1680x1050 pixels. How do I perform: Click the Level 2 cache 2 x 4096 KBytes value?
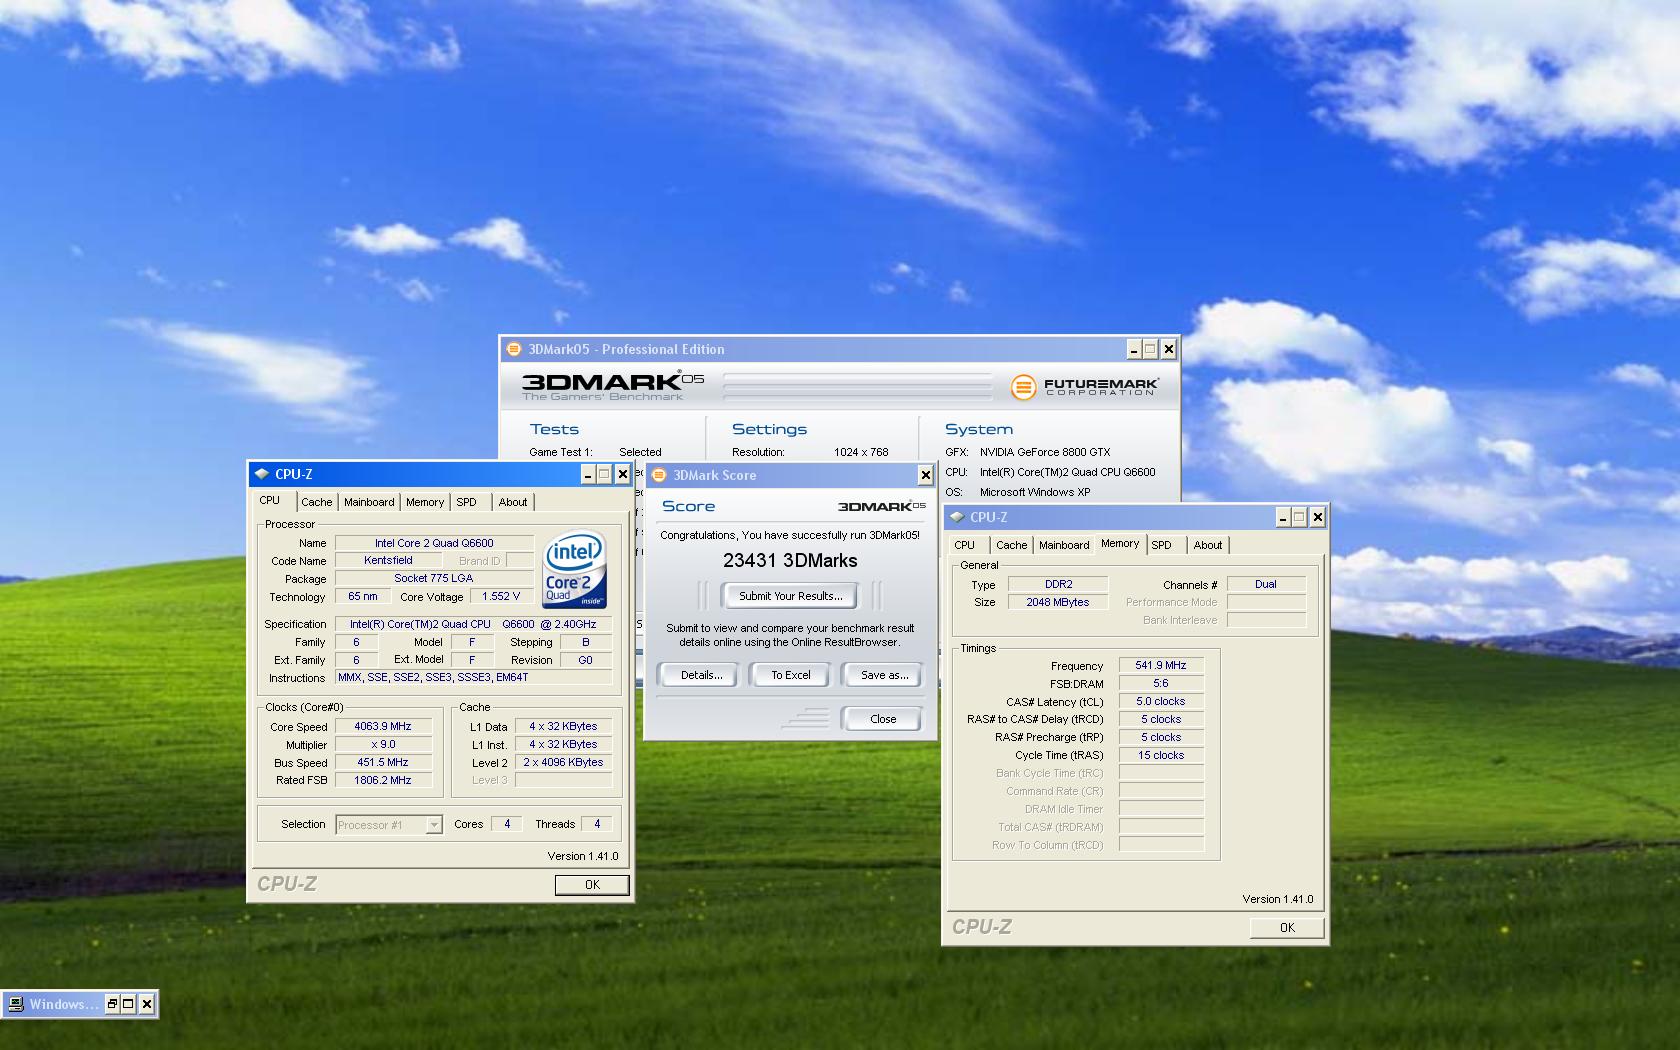click(x=563, y=763)
